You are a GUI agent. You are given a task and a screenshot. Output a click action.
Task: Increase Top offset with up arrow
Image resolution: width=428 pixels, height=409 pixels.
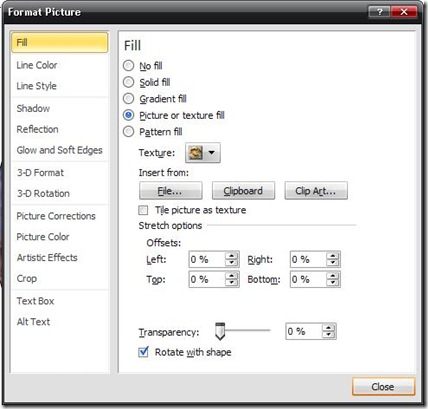[x=232, y=276]
